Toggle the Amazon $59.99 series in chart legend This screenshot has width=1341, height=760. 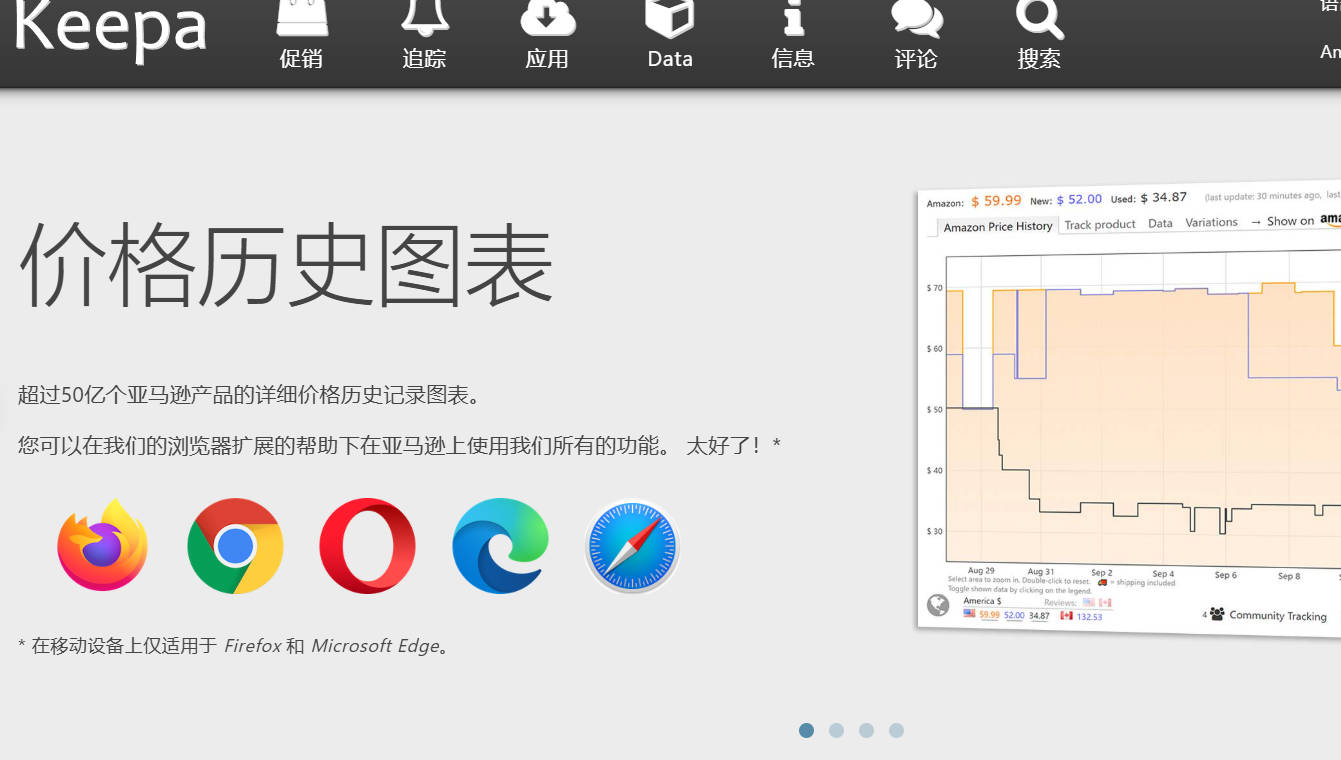coord(990,616)
